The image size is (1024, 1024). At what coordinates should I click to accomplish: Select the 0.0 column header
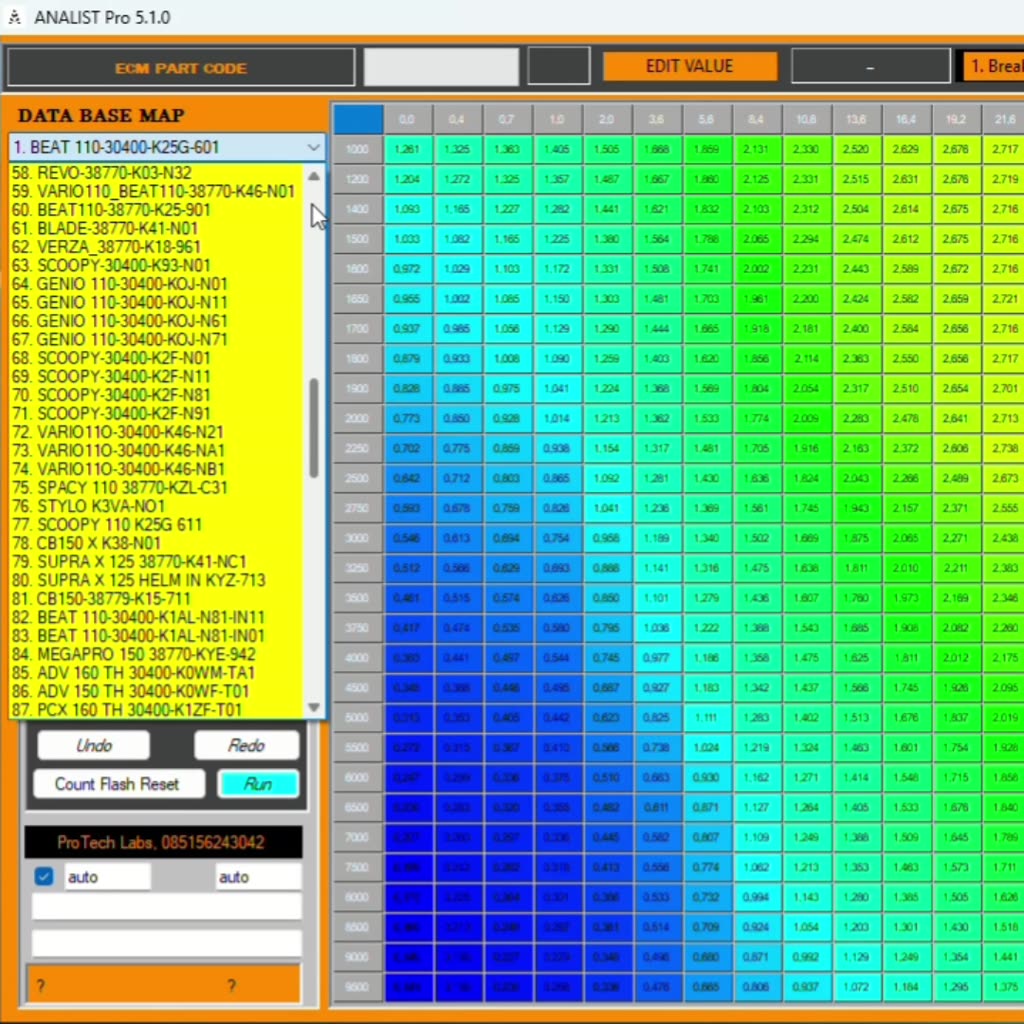pos(407,120)
